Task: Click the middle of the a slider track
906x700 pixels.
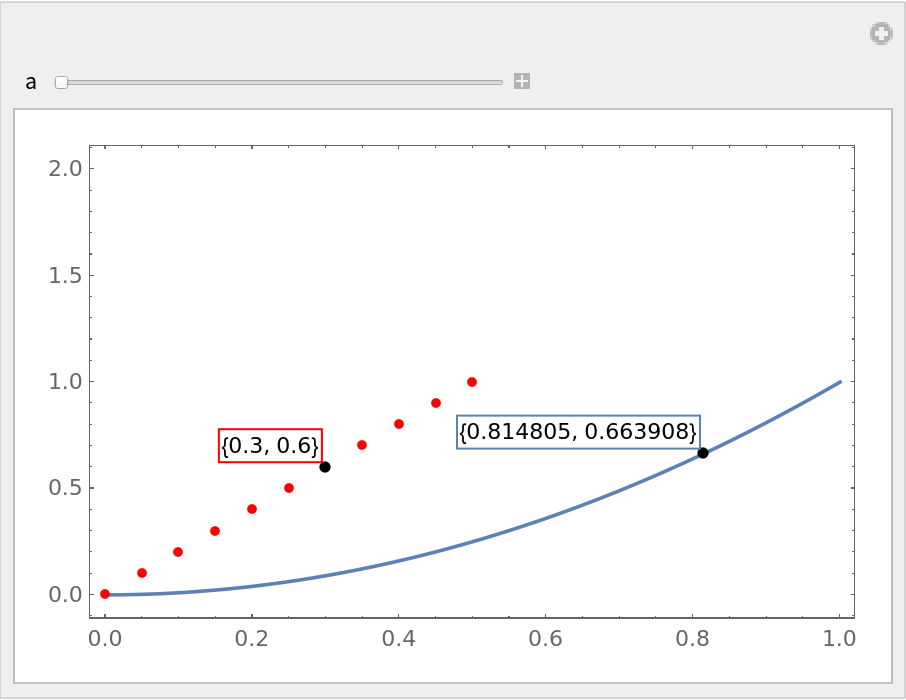Action: point(281,82)
